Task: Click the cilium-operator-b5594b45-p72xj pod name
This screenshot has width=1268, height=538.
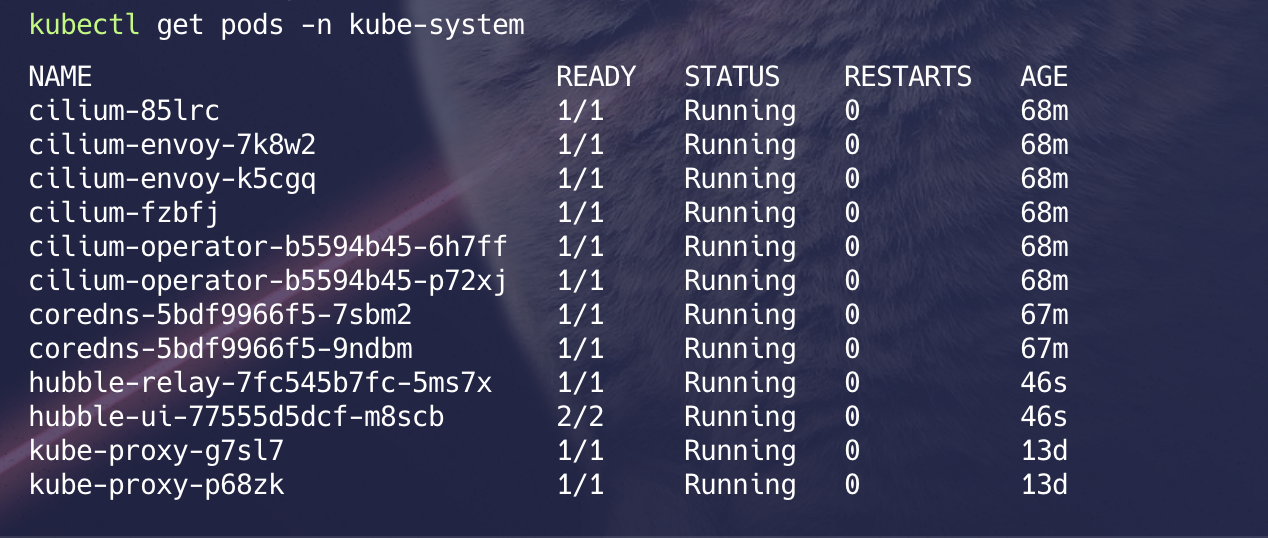Action: (268, 281)
